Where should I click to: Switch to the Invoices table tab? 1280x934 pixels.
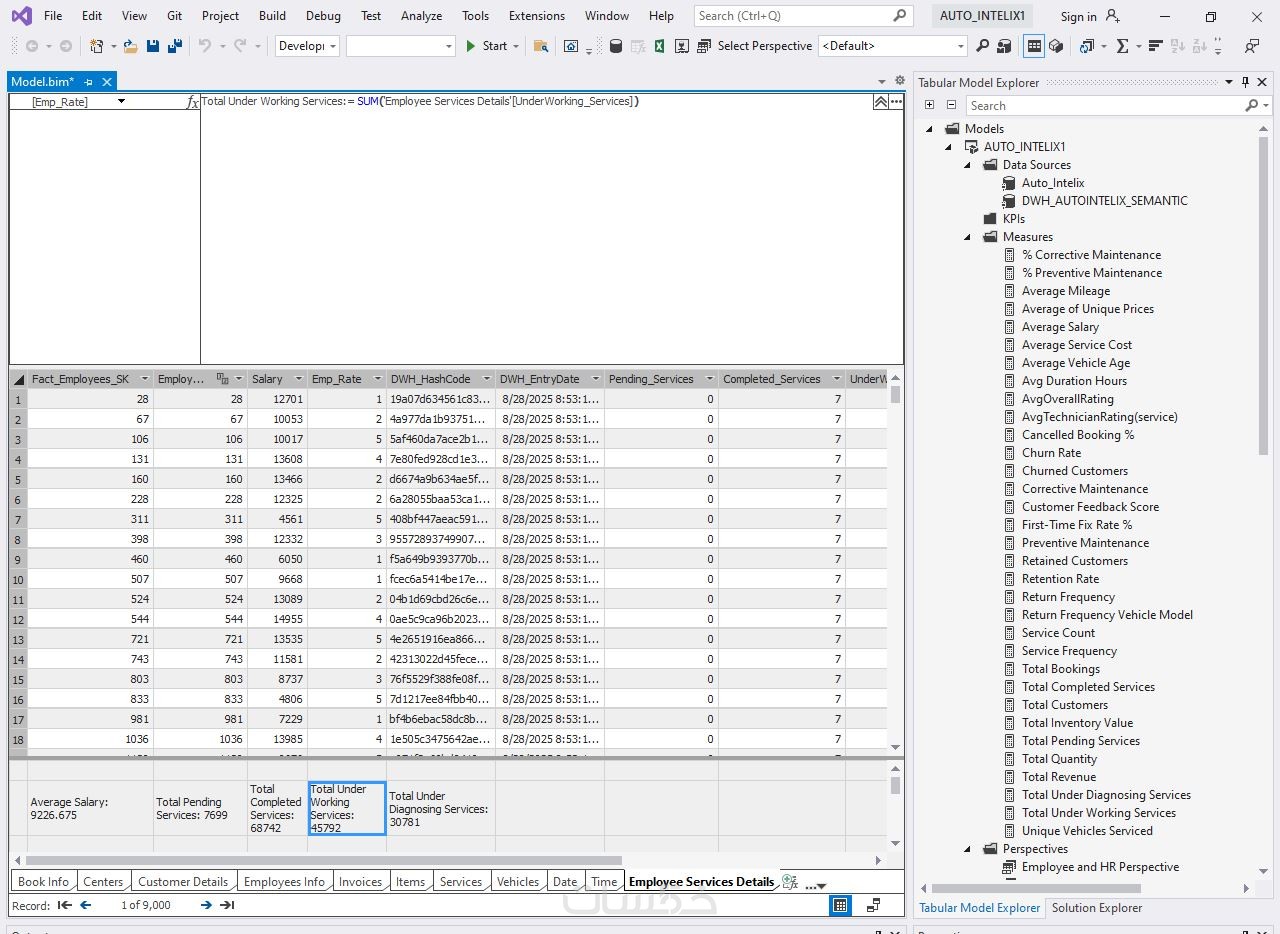click(x=360, y=882)
